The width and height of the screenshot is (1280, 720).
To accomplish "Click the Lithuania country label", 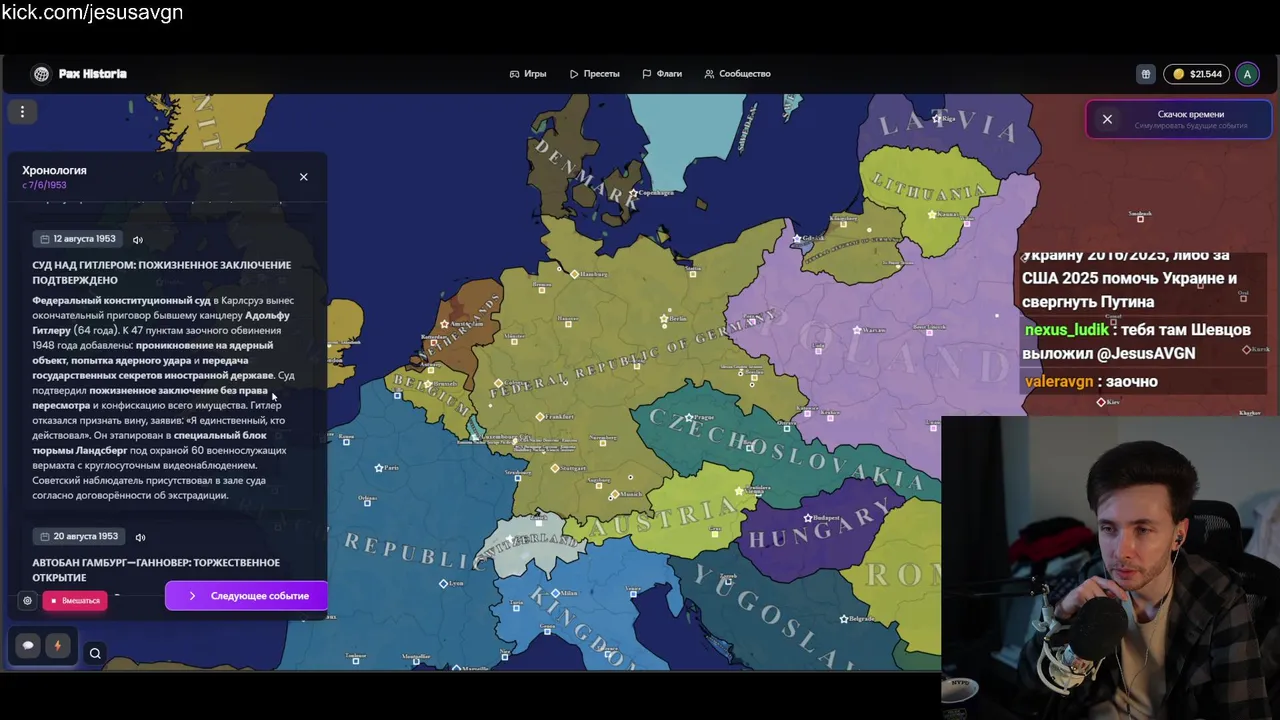I will (x=930, y=187).
